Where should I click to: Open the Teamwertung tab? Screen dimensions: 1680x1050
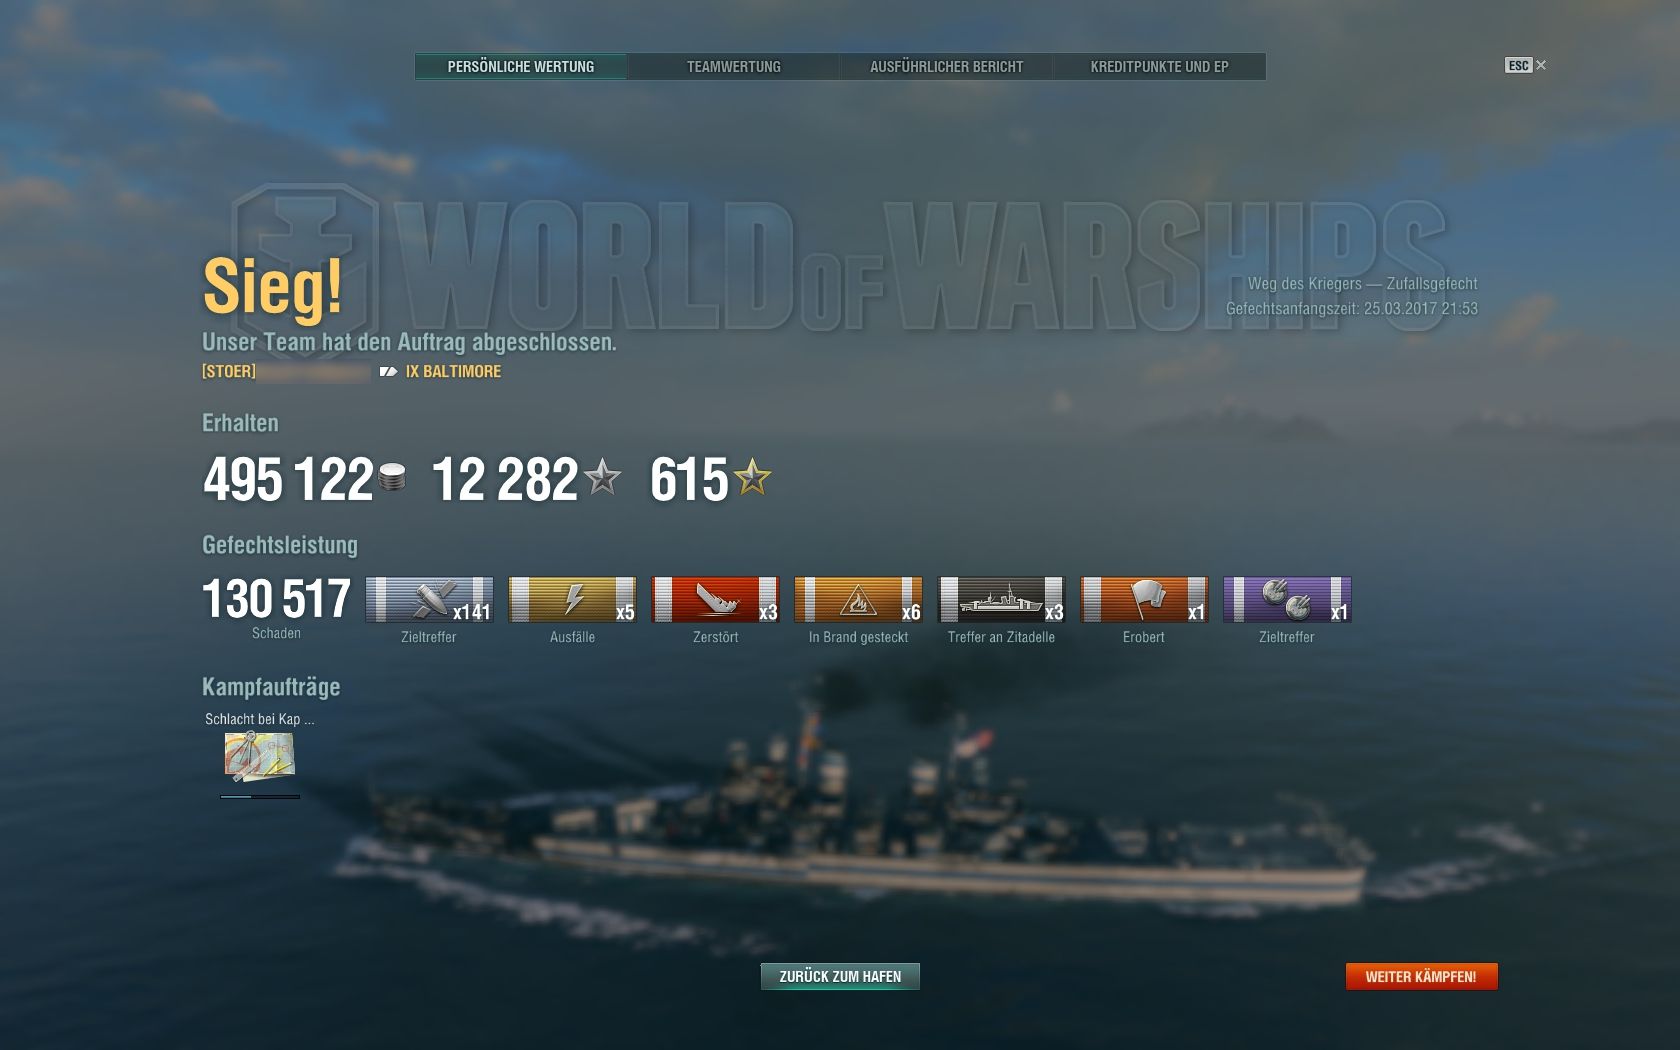(734, 67)
